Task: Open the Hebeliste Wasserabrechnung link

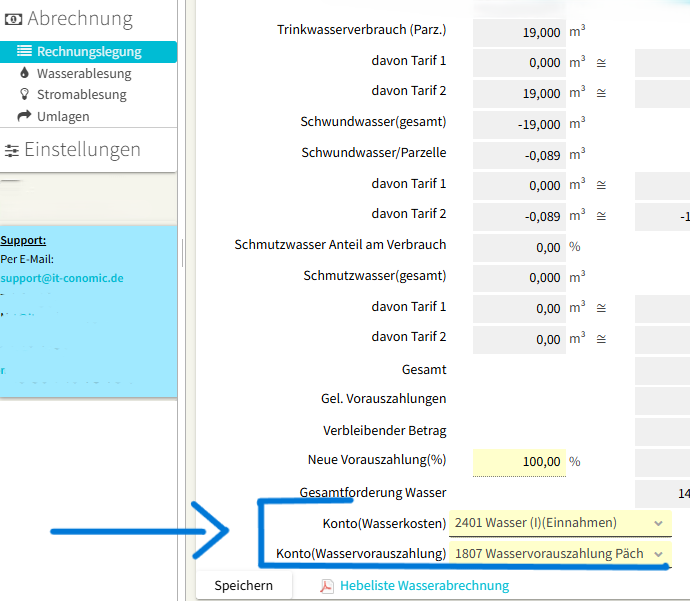Action: click(x=424, y=586)
